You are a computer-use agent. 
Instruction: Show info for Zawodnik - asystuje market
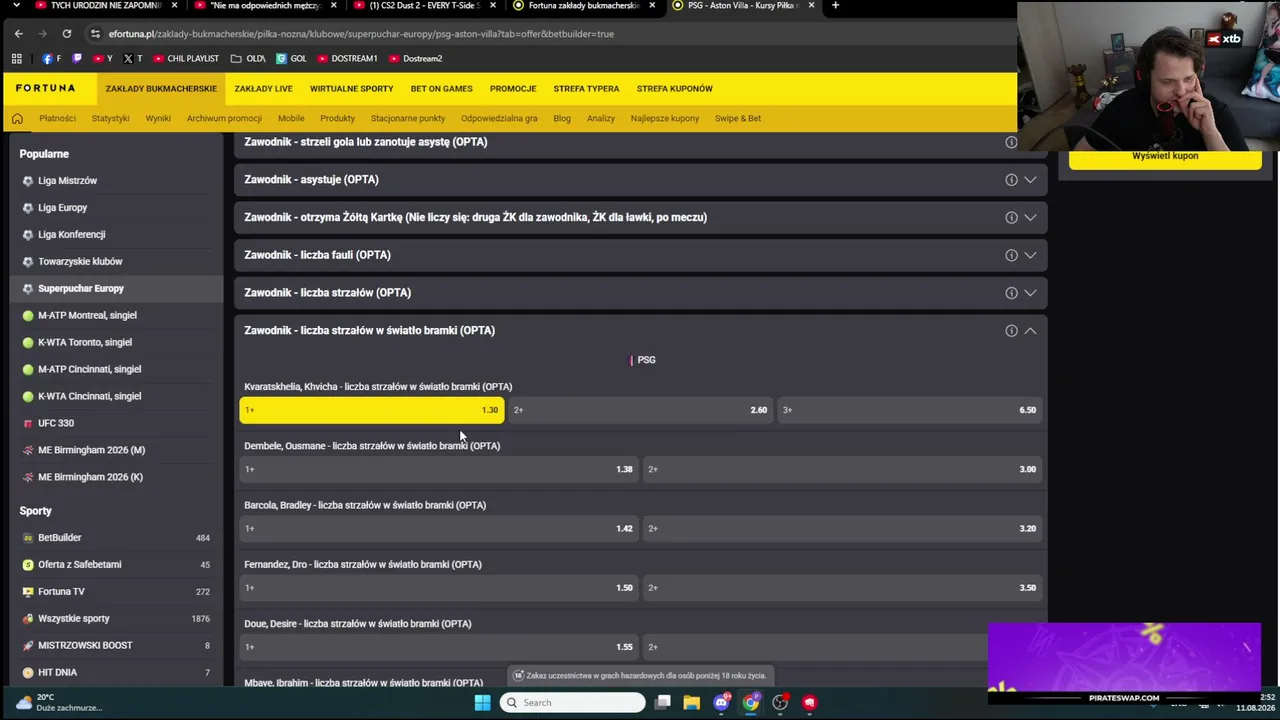(x=1011, y=180)
